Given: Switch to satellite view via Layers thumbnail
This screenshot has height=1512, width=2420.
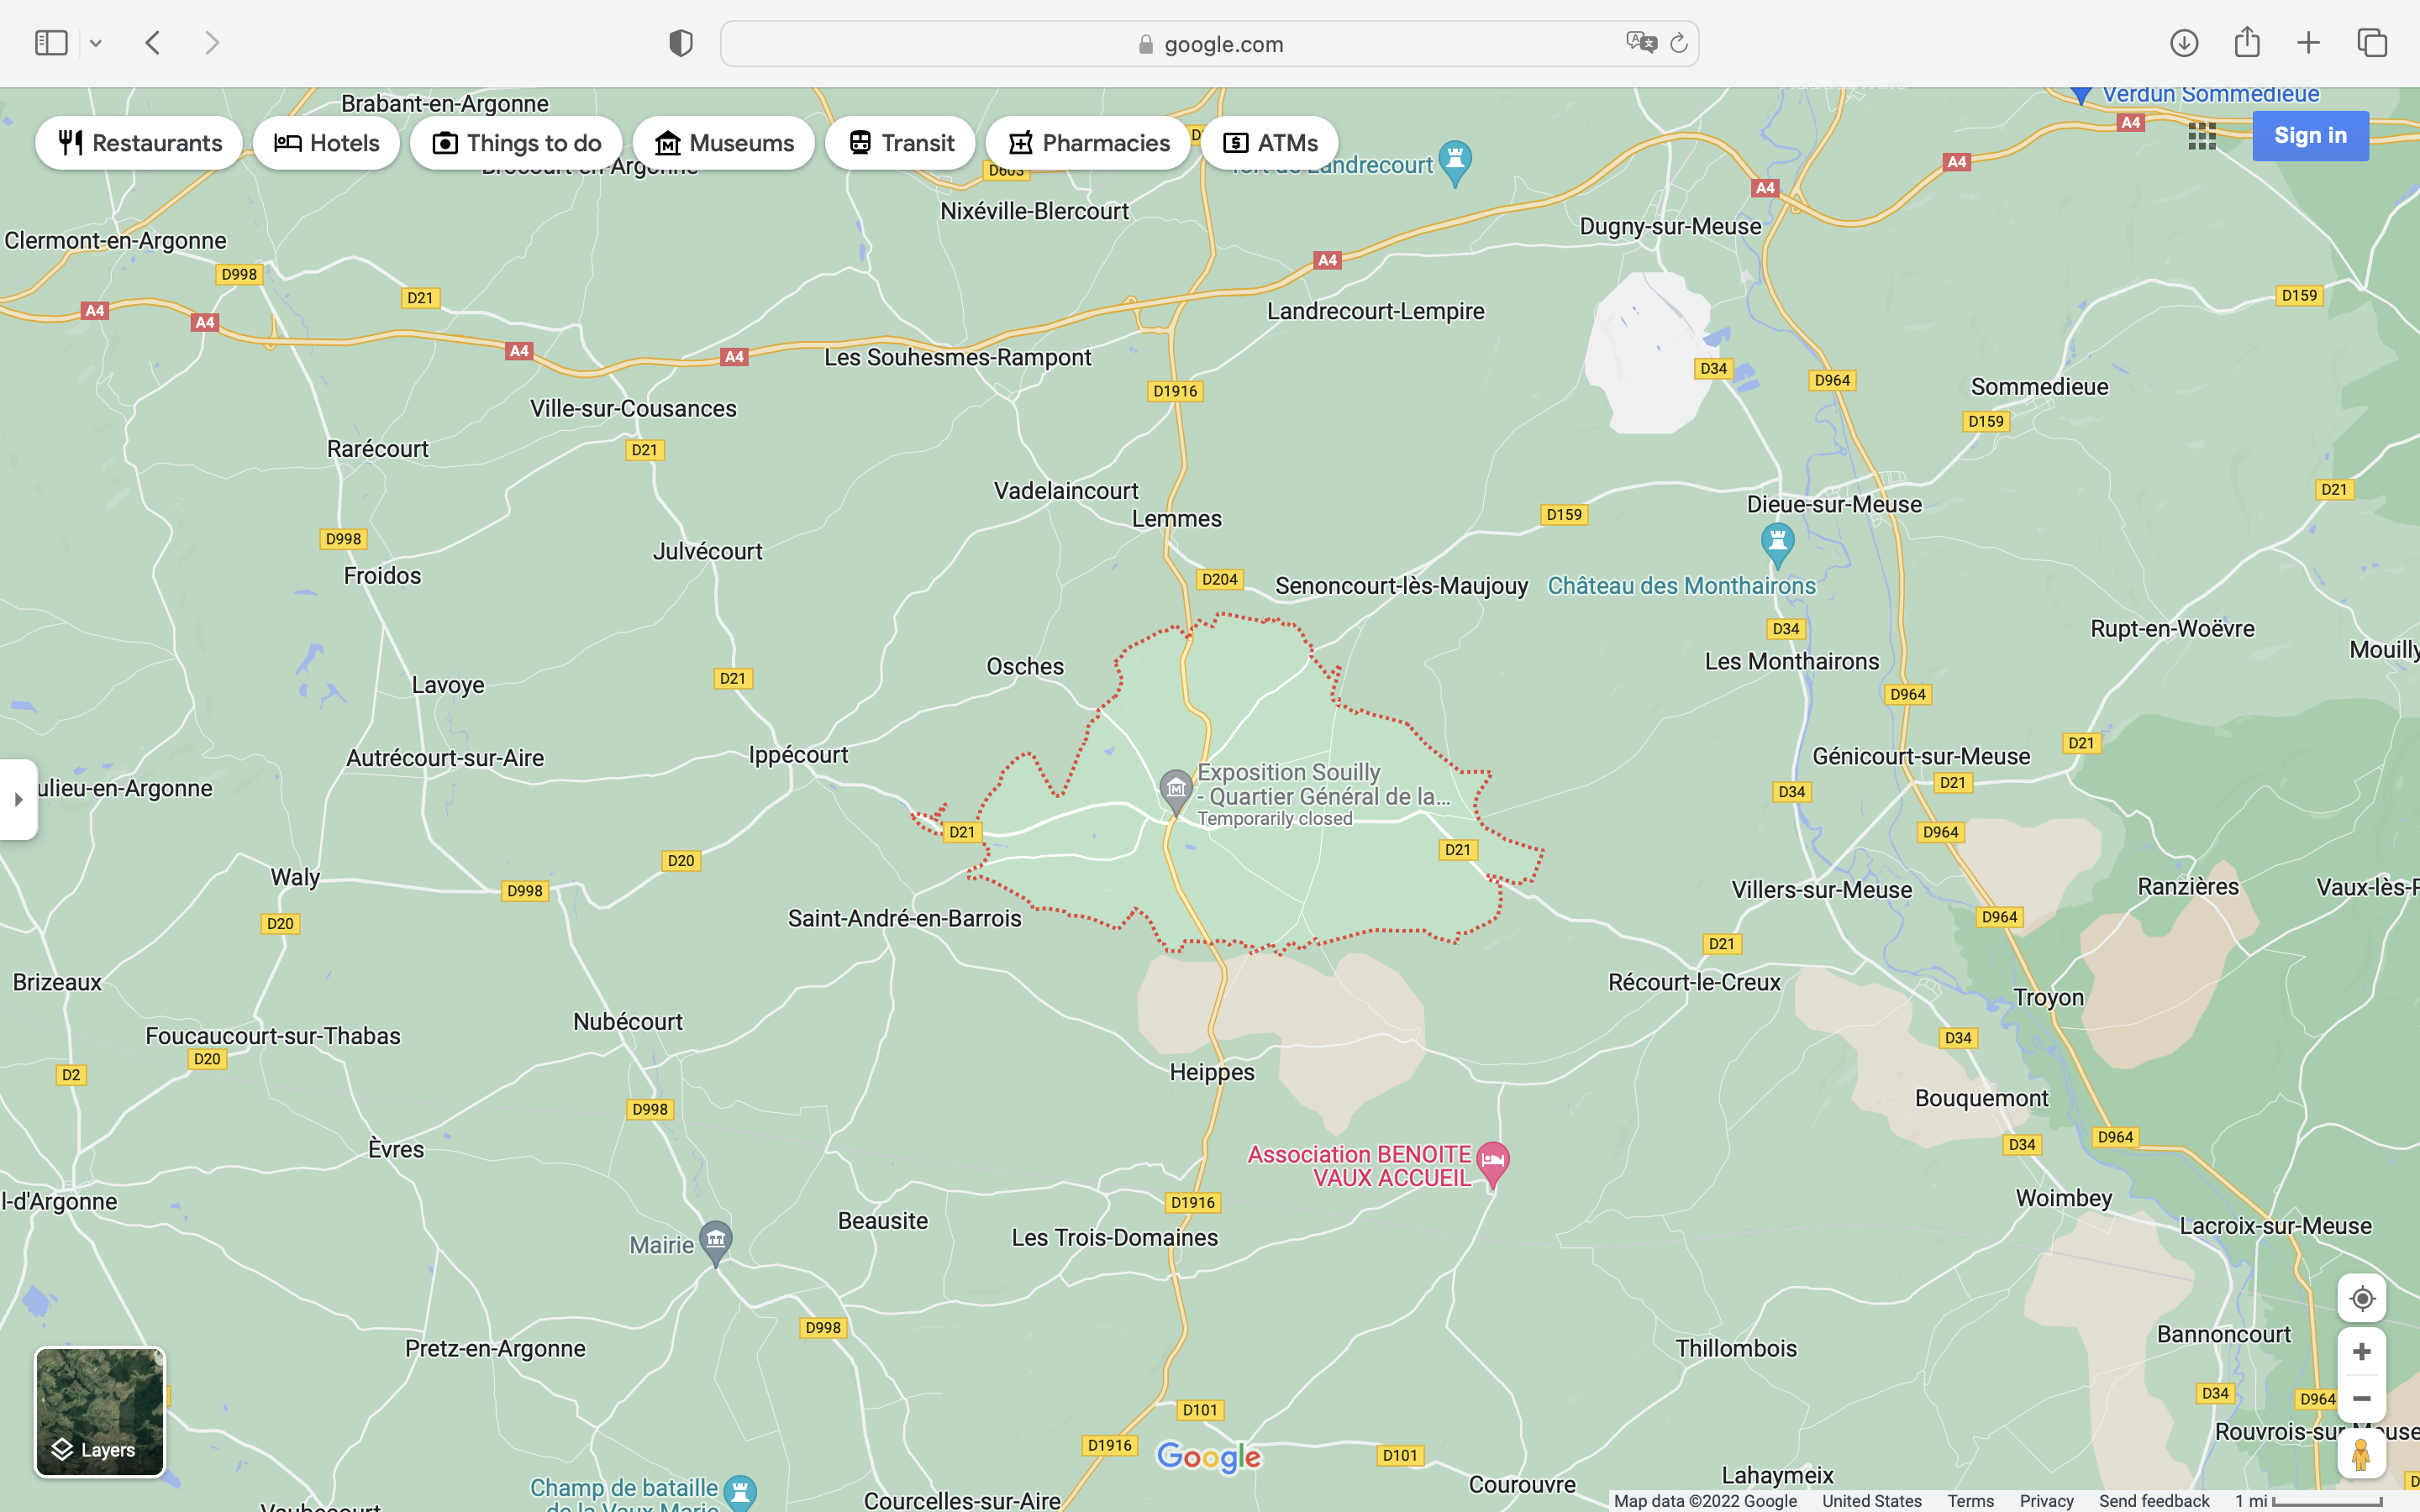Looking at the screenshot, I should point(100,1411).
